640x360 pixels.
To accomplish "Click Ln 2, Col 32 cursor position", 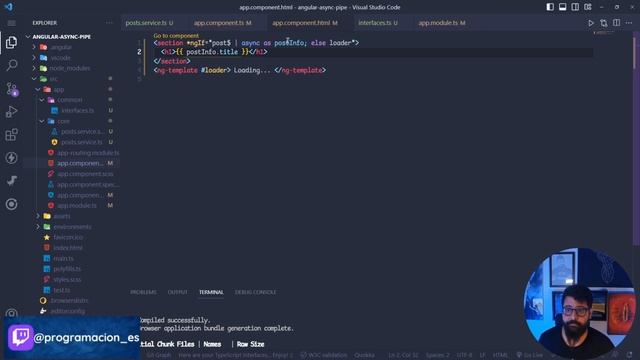I will coord(404,355).
